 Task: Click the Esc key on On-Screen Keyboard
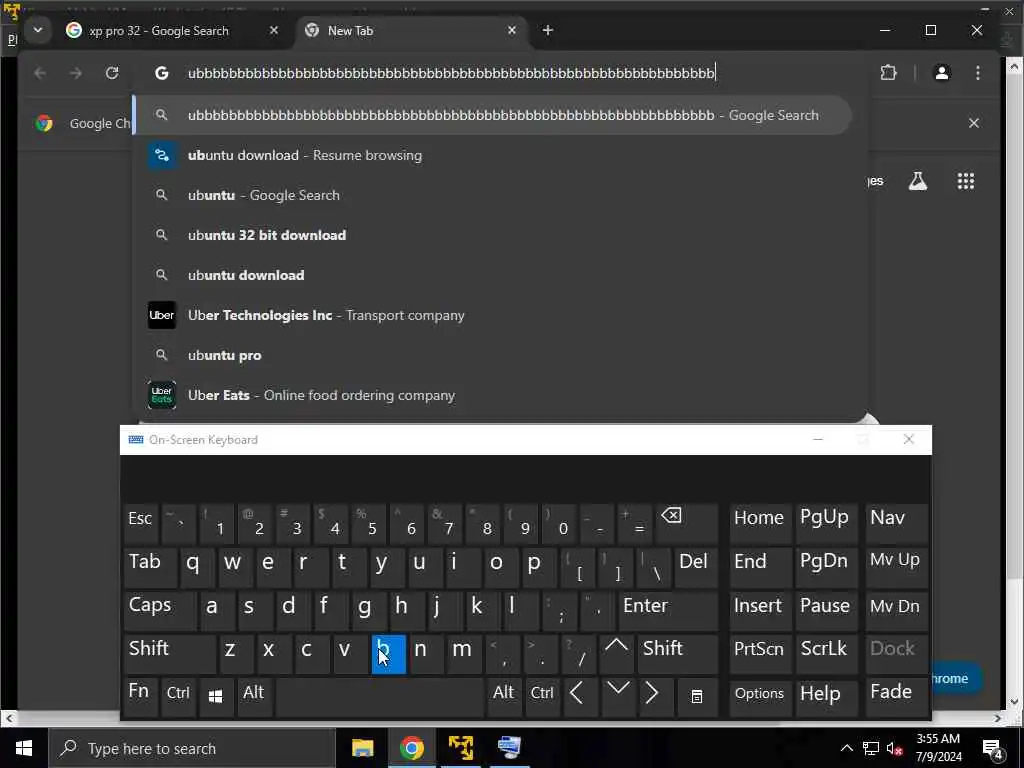(x=140, y=523)
